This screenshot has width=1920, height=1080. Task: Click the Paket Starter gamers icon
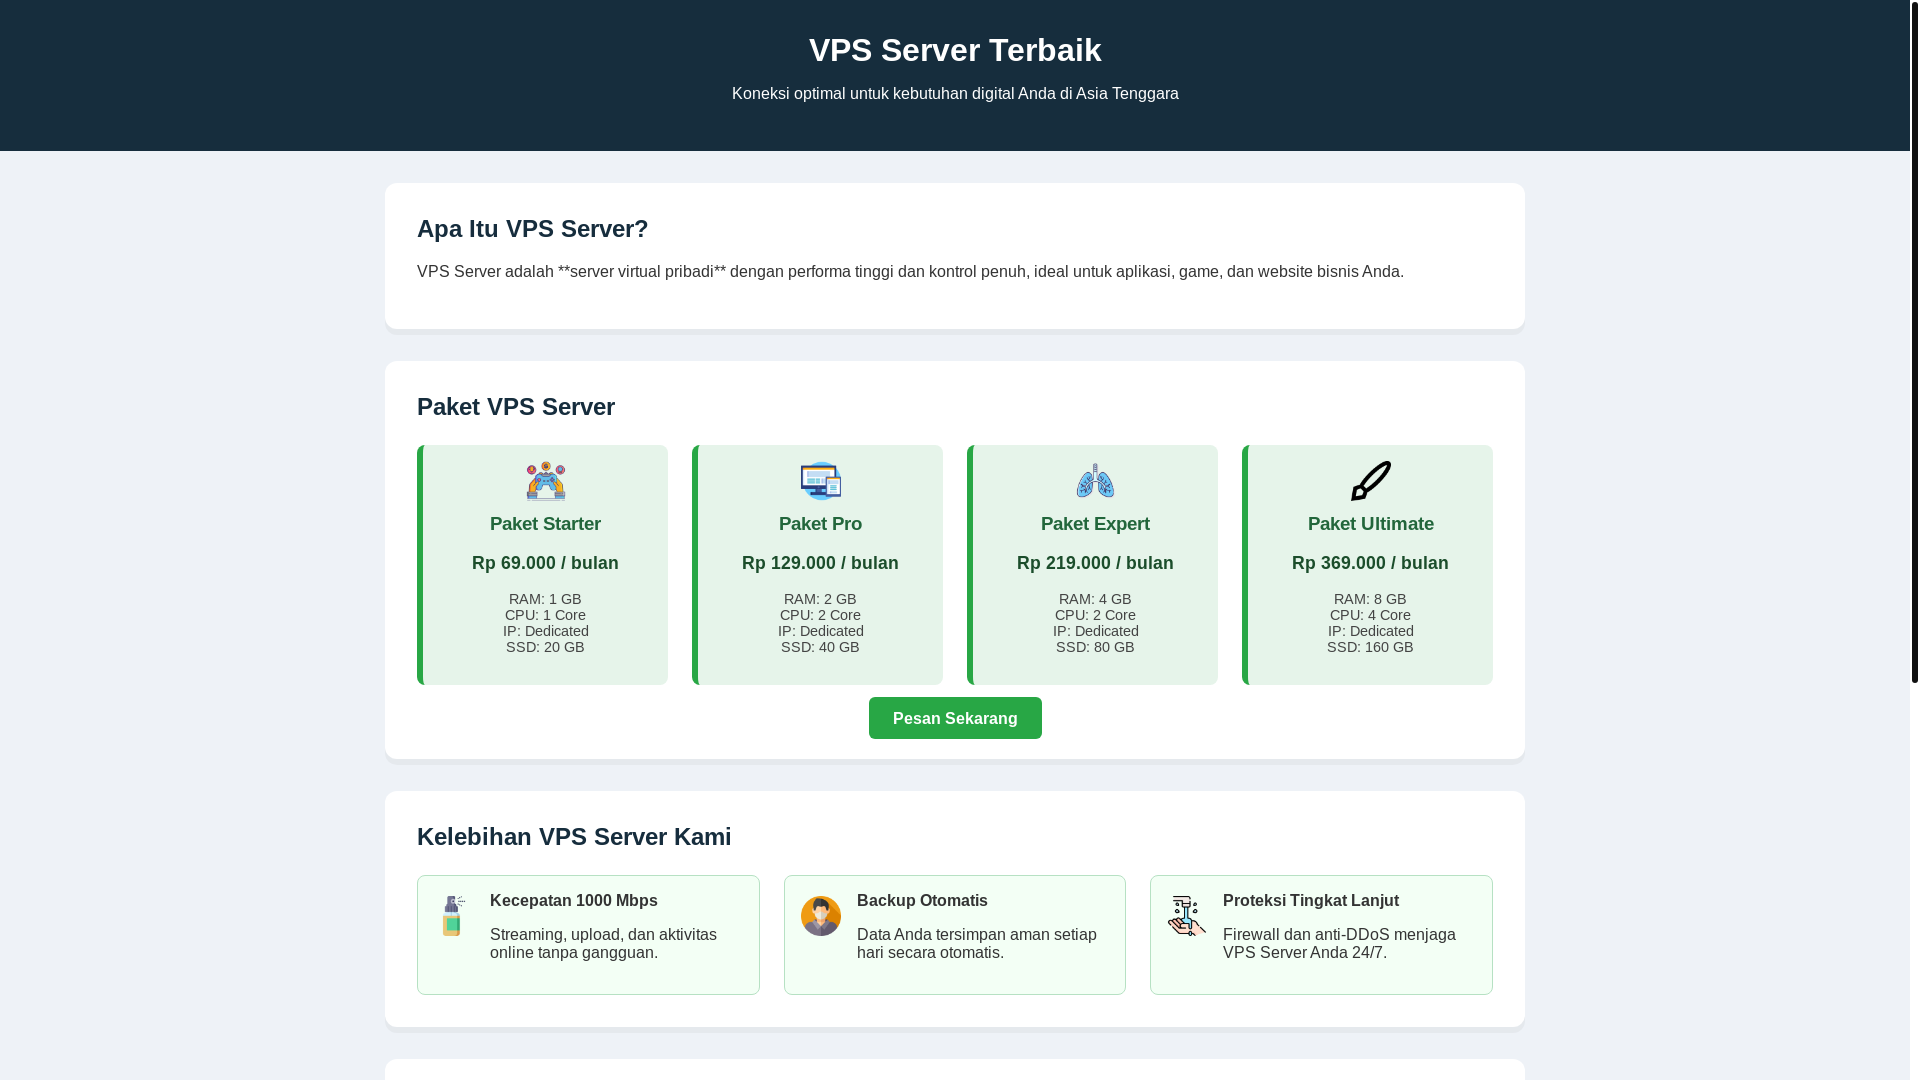pos(545,481)
